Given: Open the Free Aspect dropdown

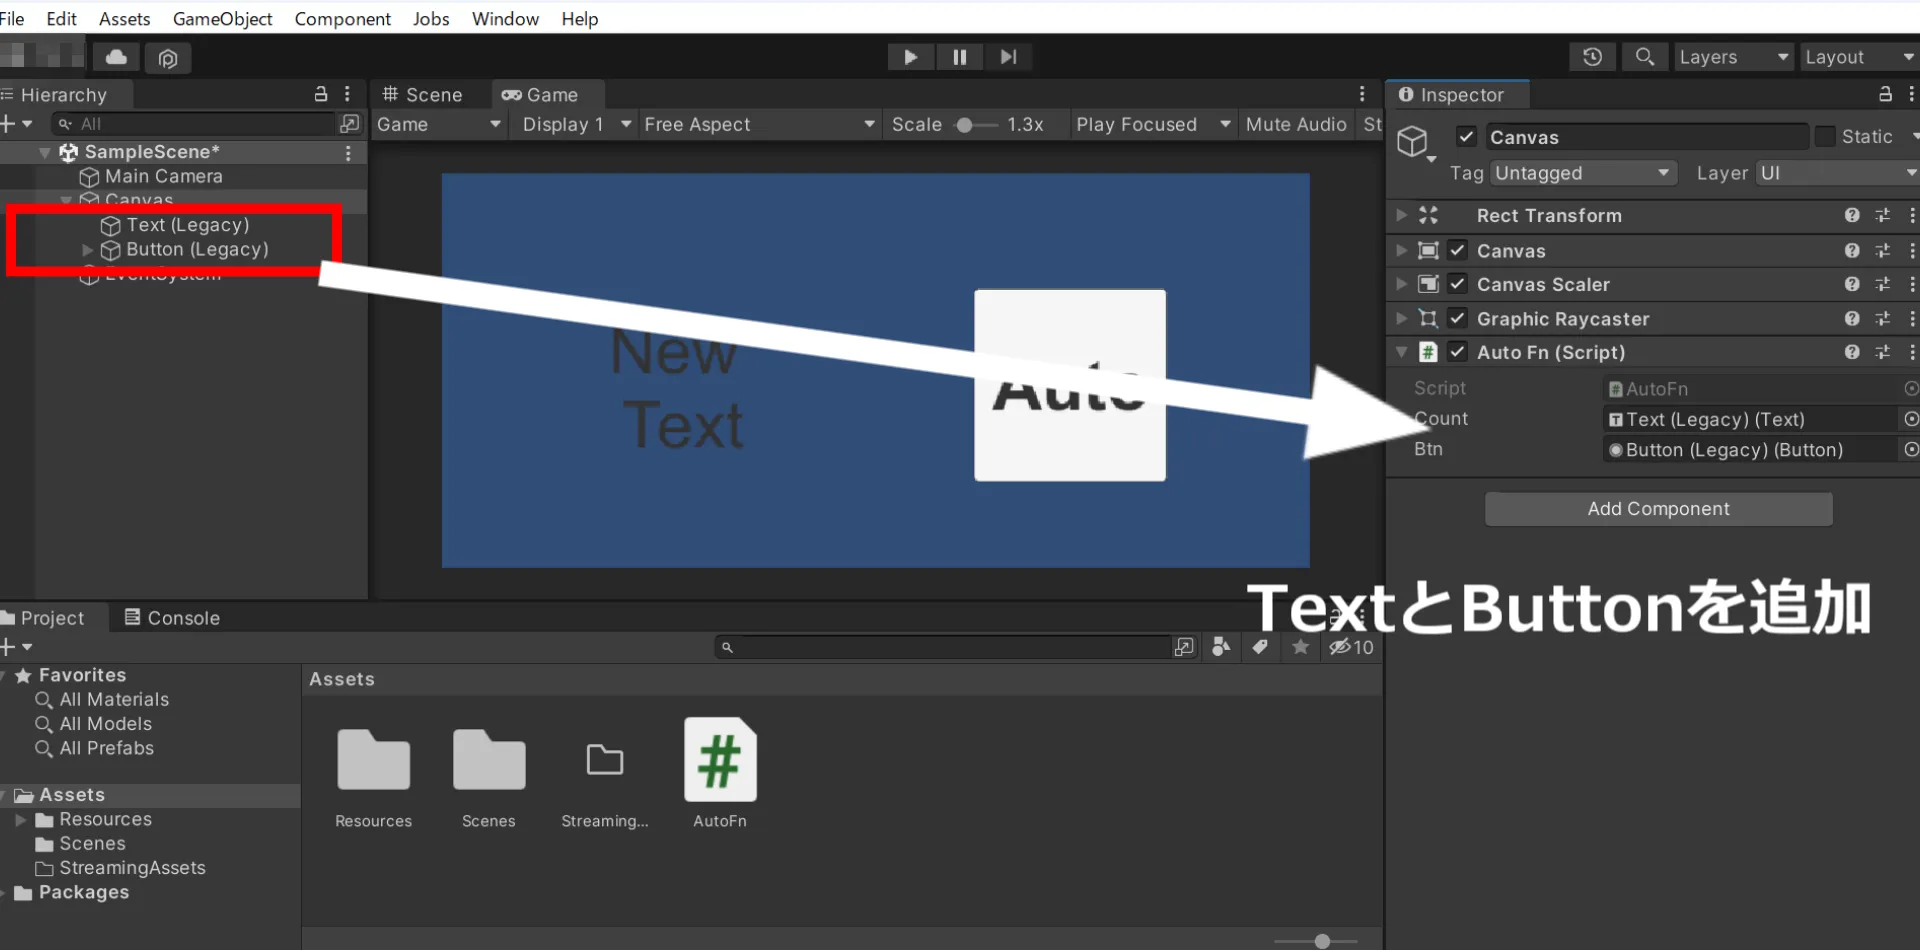Looking at the screenshot, I should coord(759,124).
